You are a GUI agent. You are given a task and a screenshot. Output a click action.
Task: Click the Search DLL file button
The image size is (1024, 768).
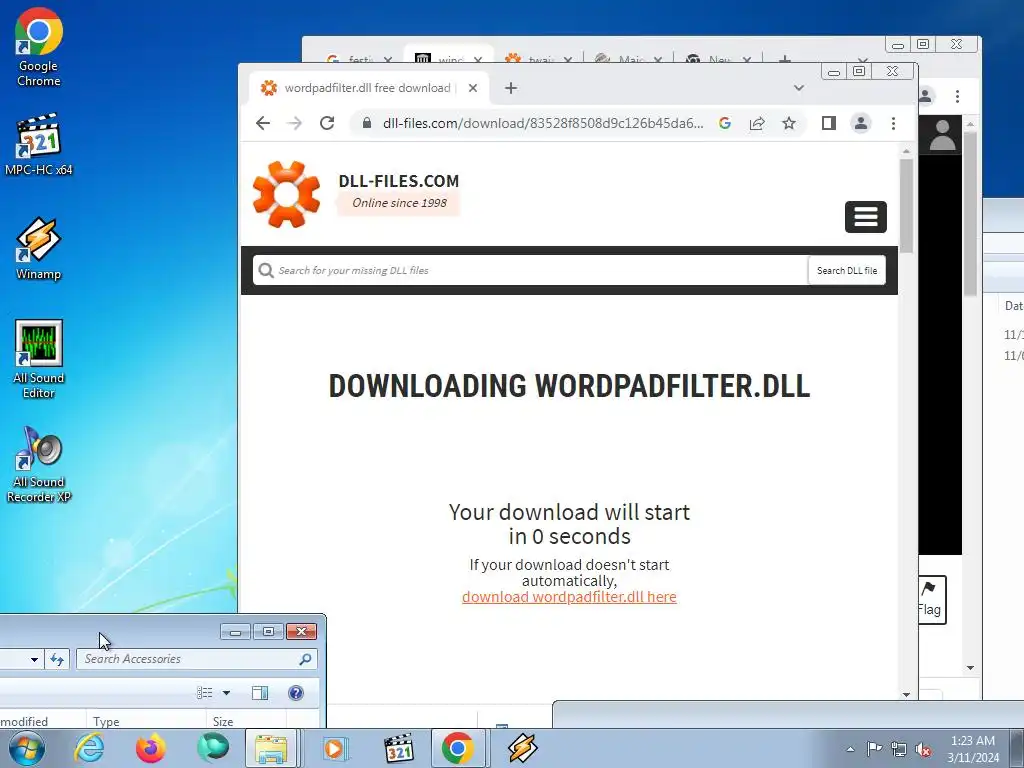click(x=846, y=270)
